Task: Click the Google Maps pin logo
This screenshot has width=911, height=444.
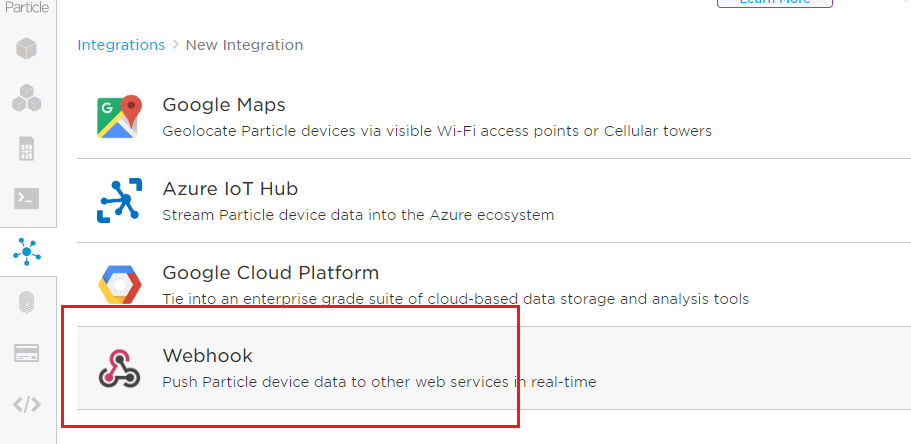Action: (118, 117)
